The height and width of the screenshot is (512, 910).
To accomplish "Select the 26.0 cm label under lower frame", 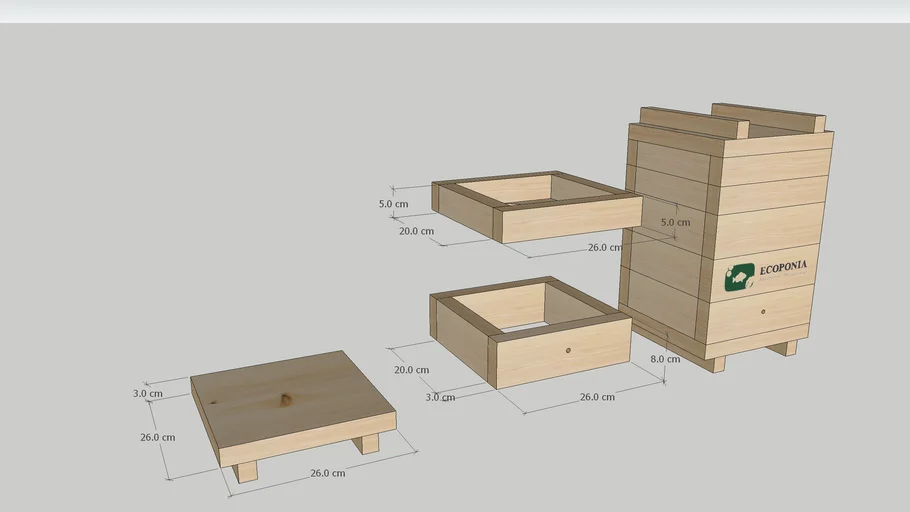I will [x=597, y=397].
